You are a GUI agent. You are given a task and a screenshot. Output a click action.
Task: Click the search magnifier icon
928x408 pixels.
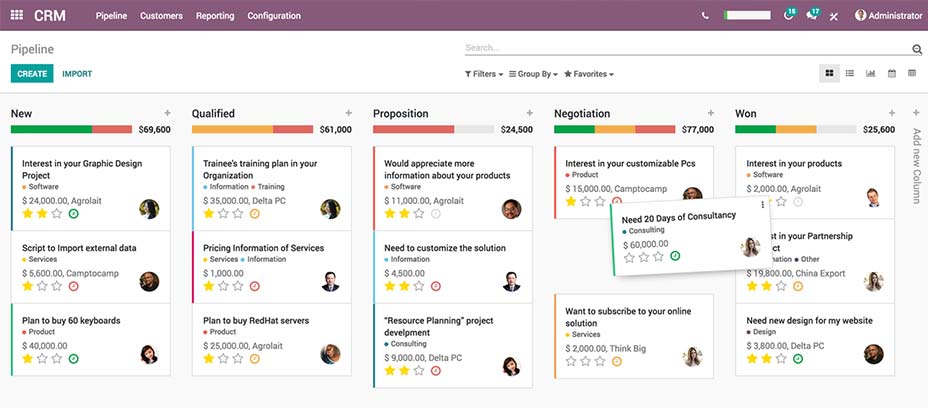917,49
